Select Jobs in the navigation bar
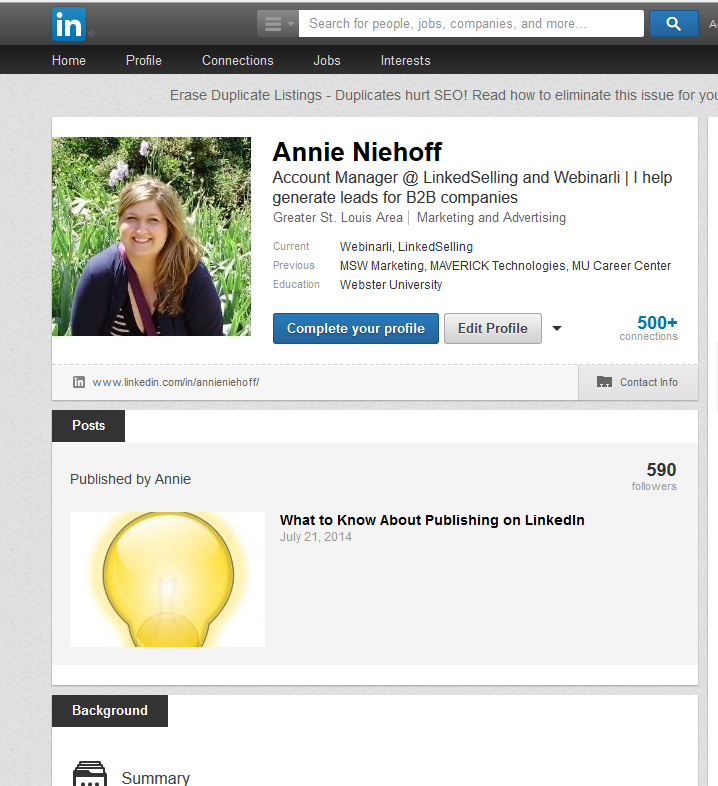 point(327,60)
